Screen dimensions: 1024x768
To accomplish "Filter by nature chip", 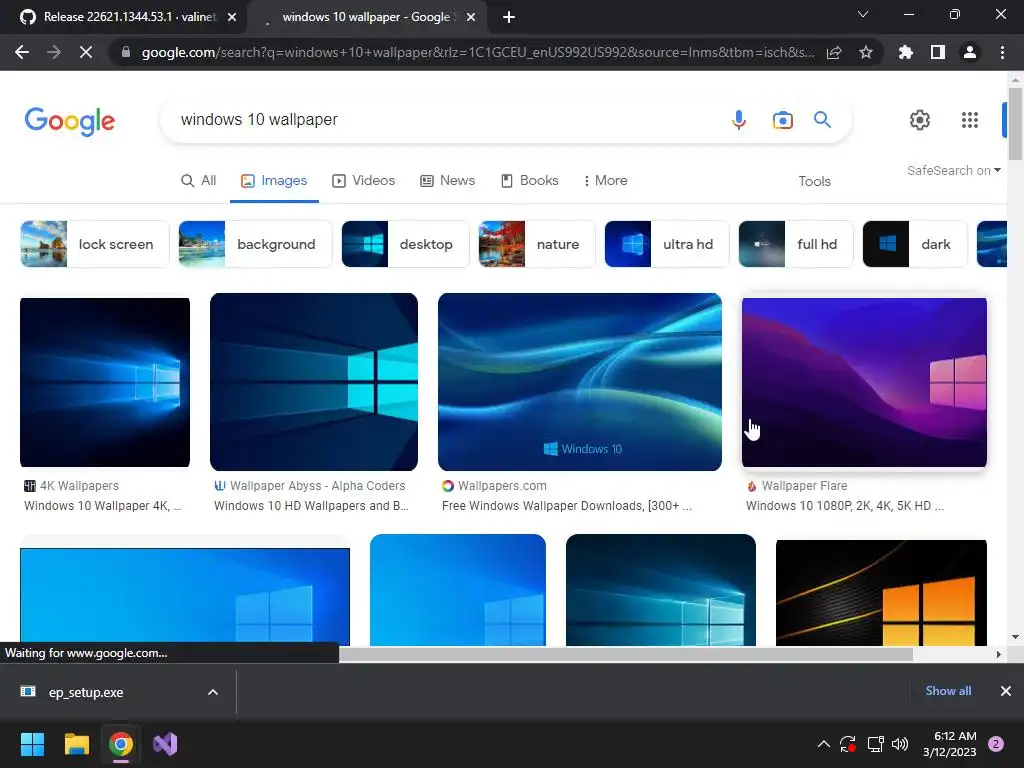I will [x=537, y=244].
